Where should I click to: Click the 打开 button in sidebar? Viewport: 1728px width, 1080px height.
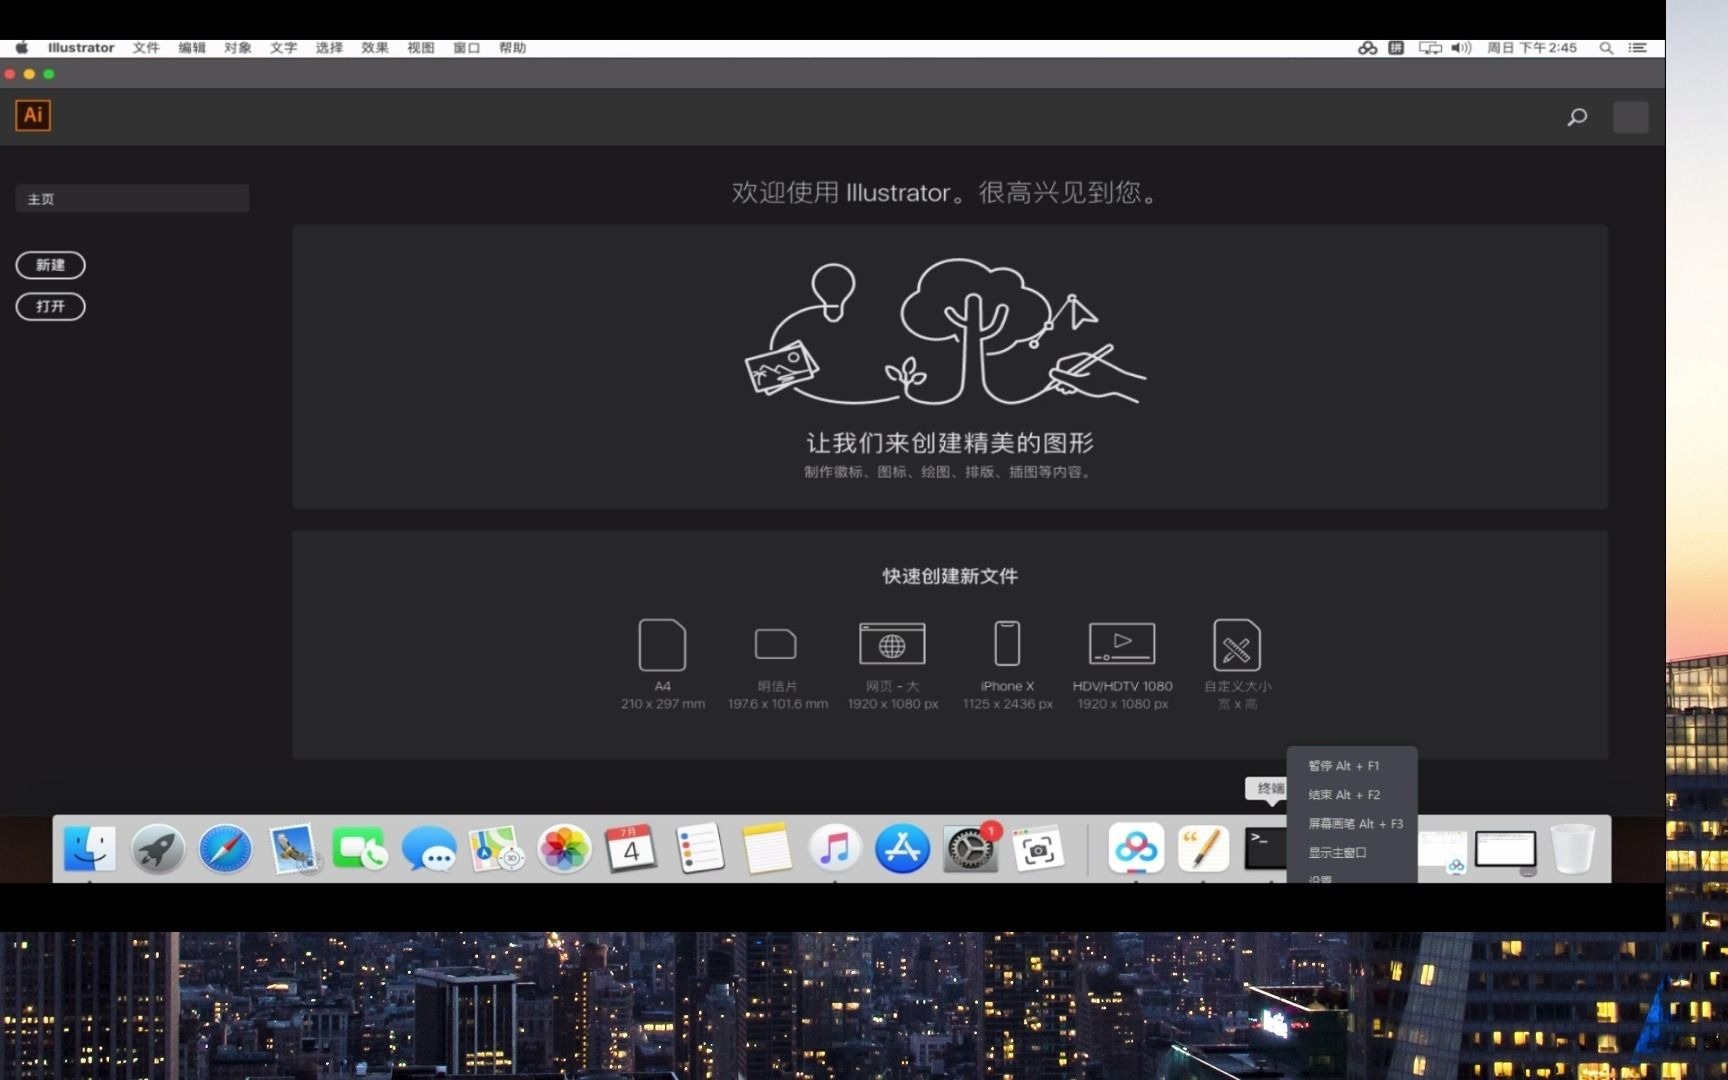[50, 306]
